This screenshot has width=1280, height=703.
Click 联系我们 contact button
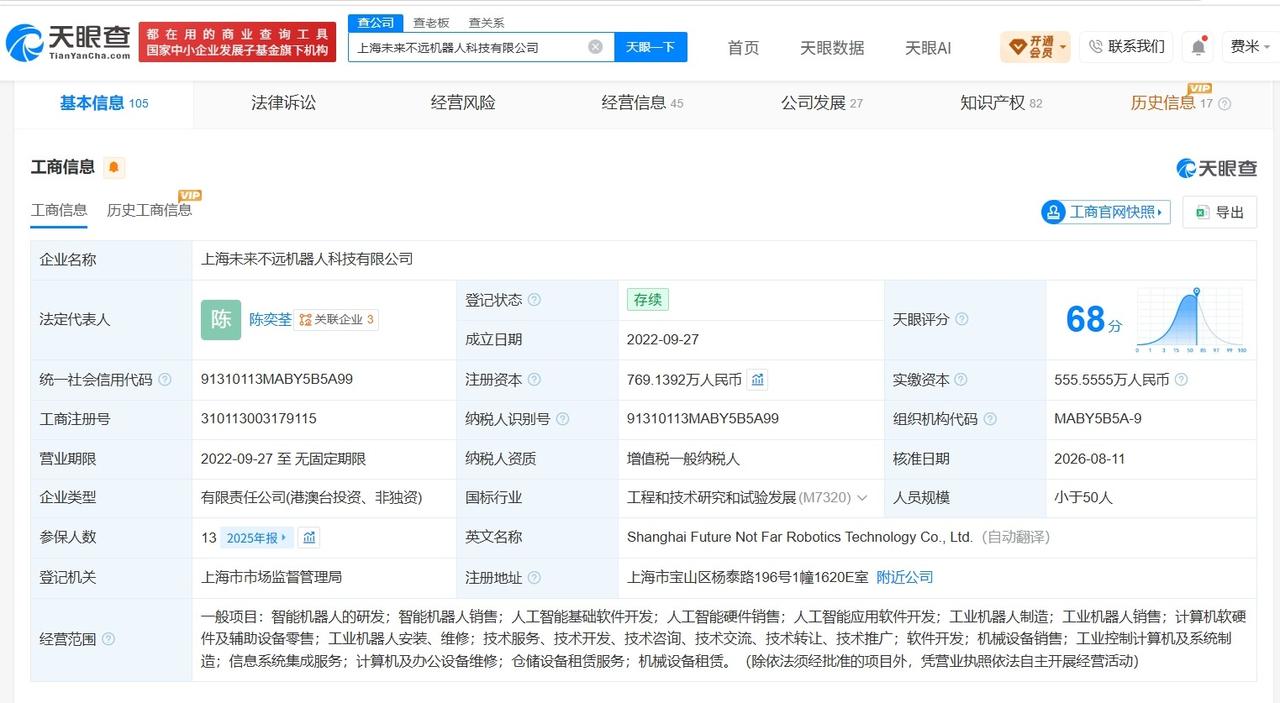(x=1126, y=46)
